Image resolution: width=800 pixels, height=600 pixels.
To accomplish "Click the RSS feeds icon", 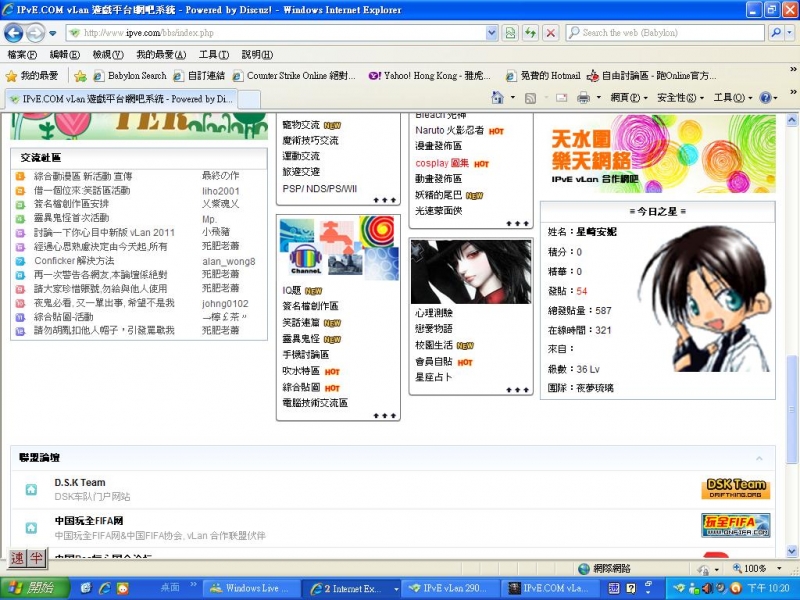I will coord(531,98).
